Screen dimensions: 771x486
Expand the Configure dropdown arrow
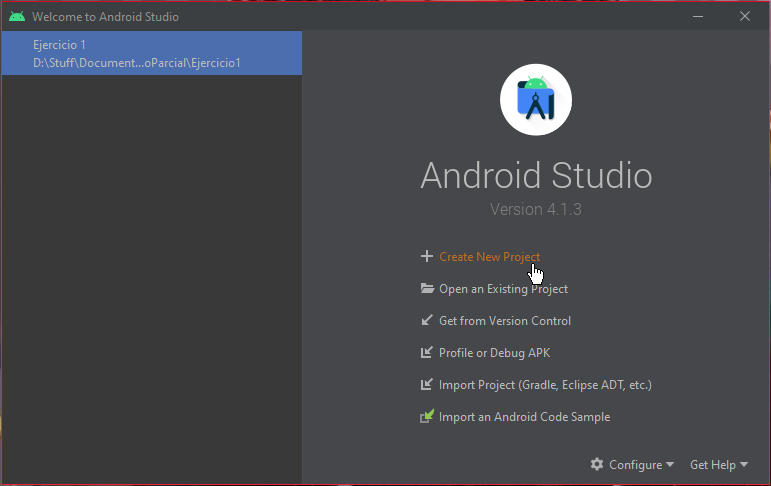(670, 464)
